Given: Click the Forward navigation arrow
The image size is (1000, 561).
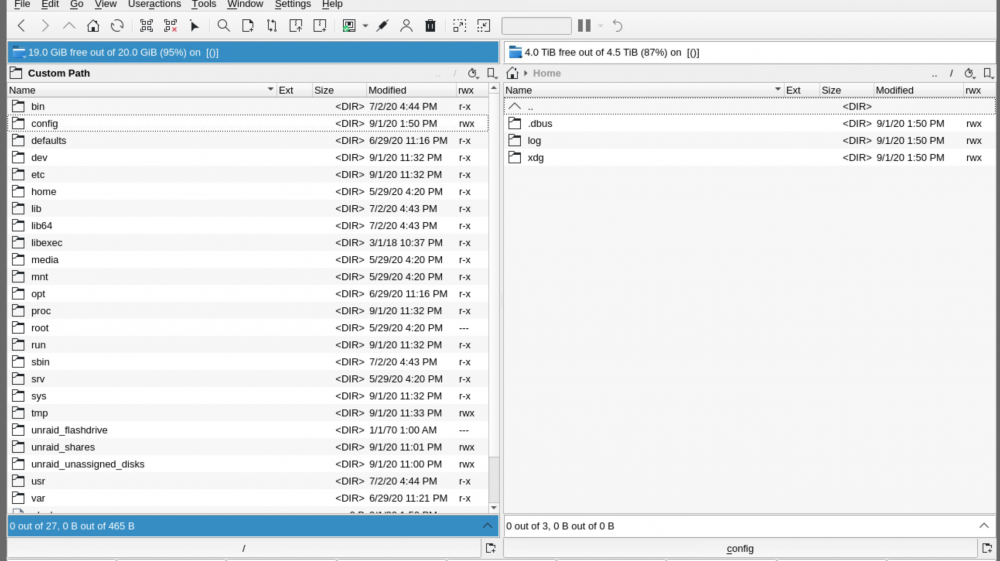Looking at the screenshot, I should click(45, 26).
